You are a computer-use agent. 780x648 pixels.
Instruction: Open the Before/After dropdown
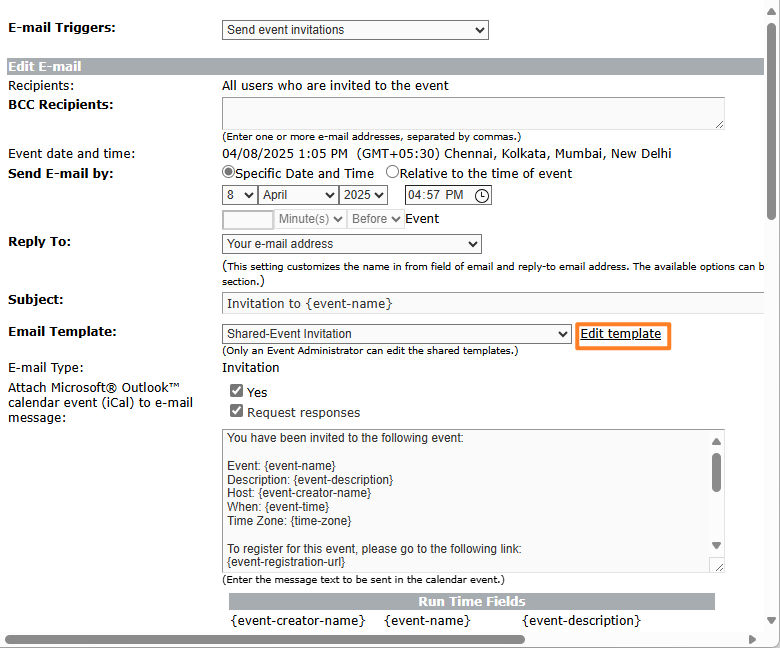point(375,219)
